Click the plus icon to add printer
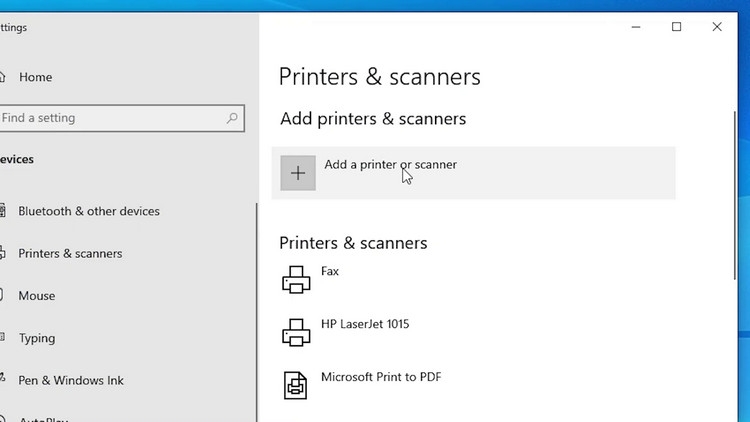This screenshot has height=422, width=750. [298, 173]
